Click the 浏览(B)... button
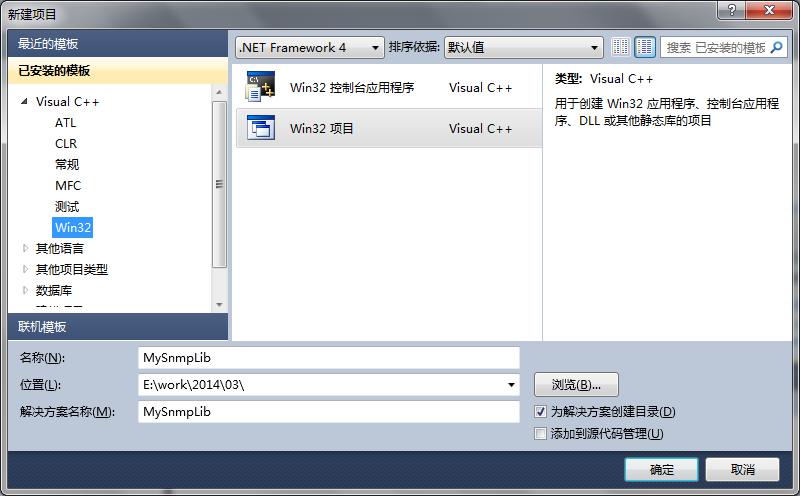This screenshot has width=800, height=496. tap(576, 385)
